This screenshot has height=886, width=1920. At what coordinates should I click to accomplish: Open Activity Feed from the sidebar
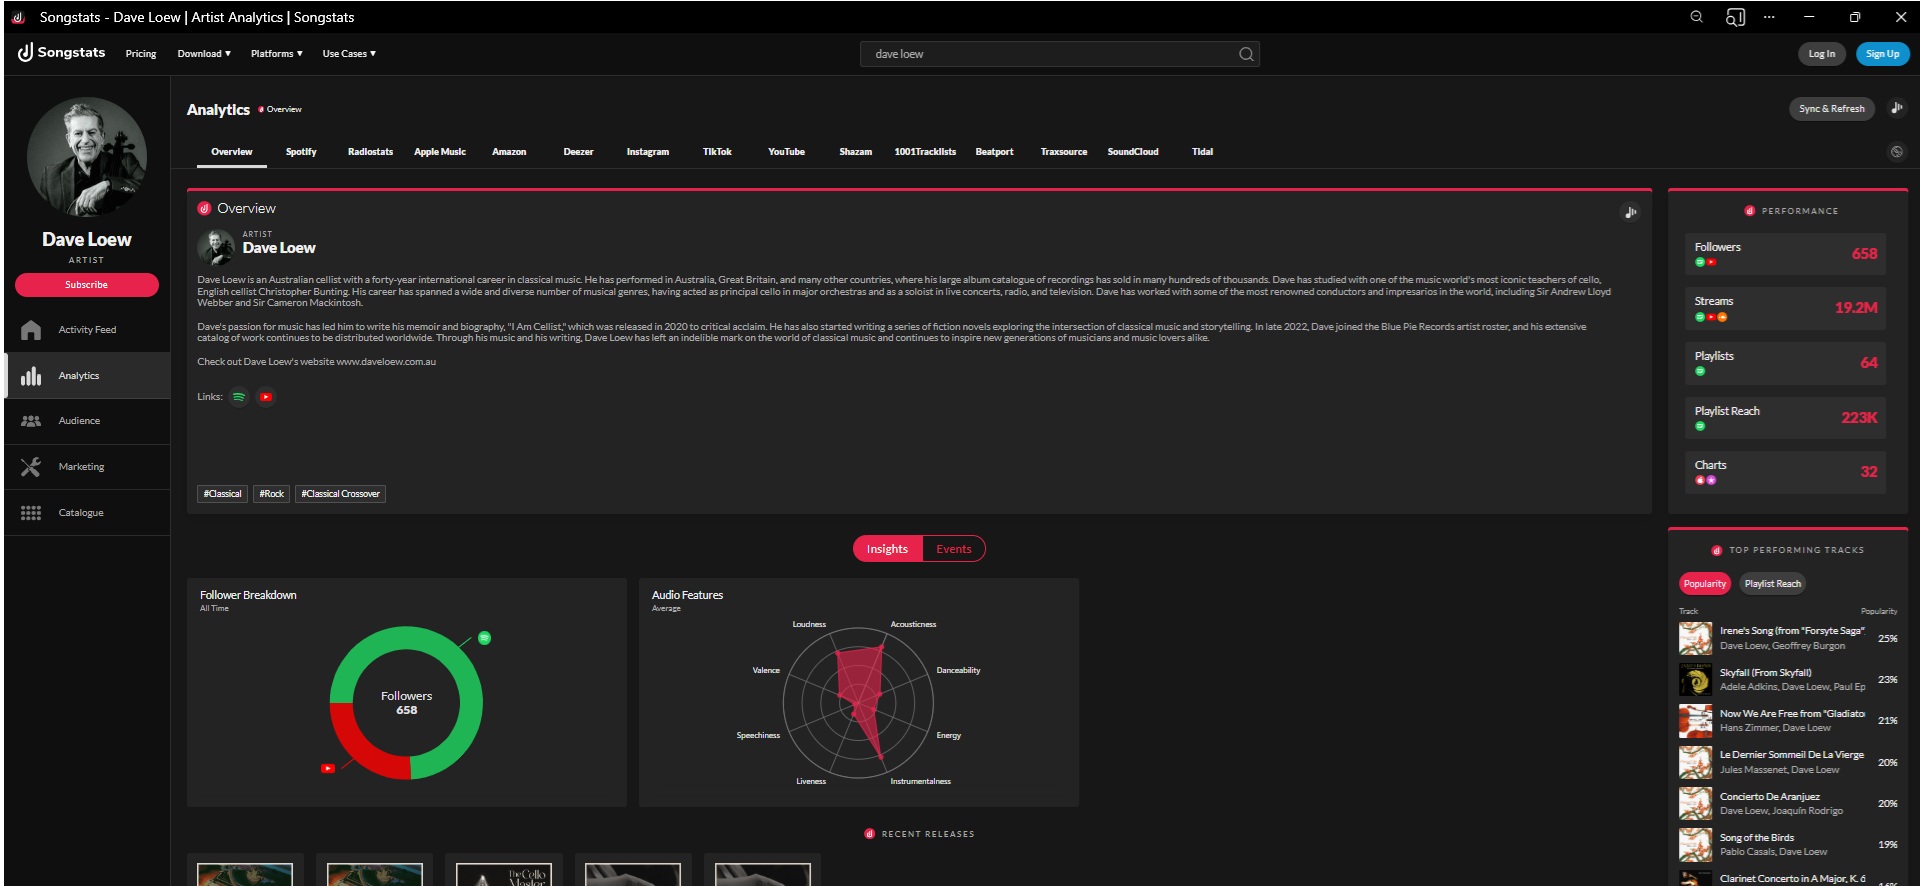click(87, 330)
